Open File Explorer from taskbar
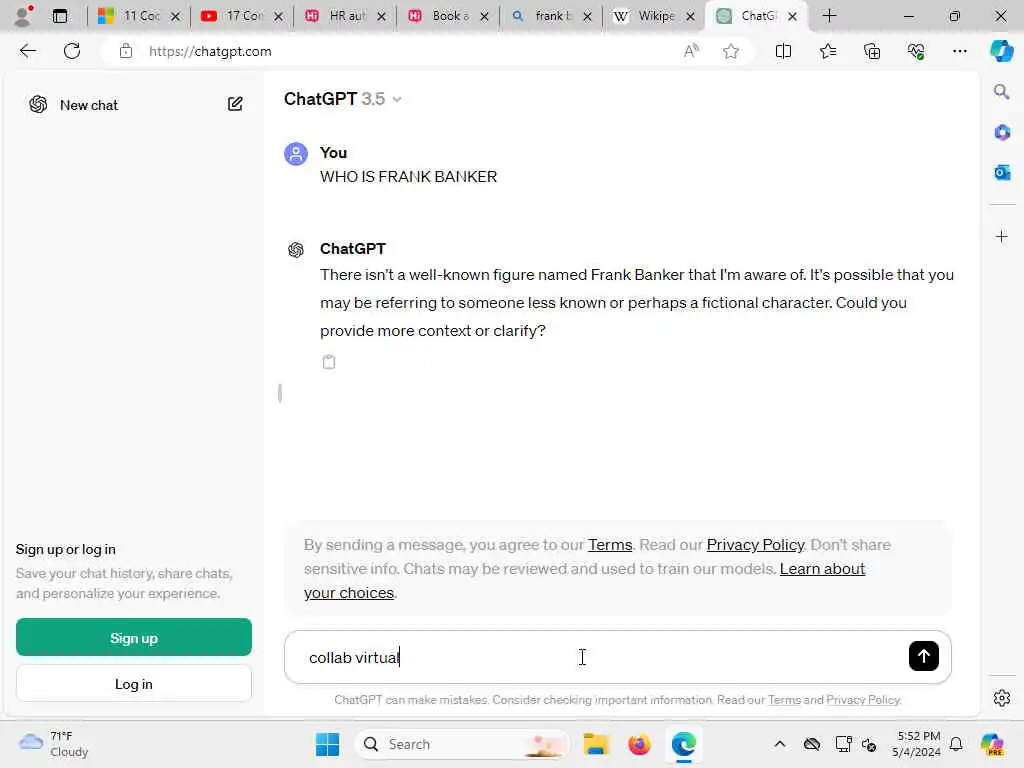The height and width of the screenshot is (768, 1024). [x=596, y=744]
